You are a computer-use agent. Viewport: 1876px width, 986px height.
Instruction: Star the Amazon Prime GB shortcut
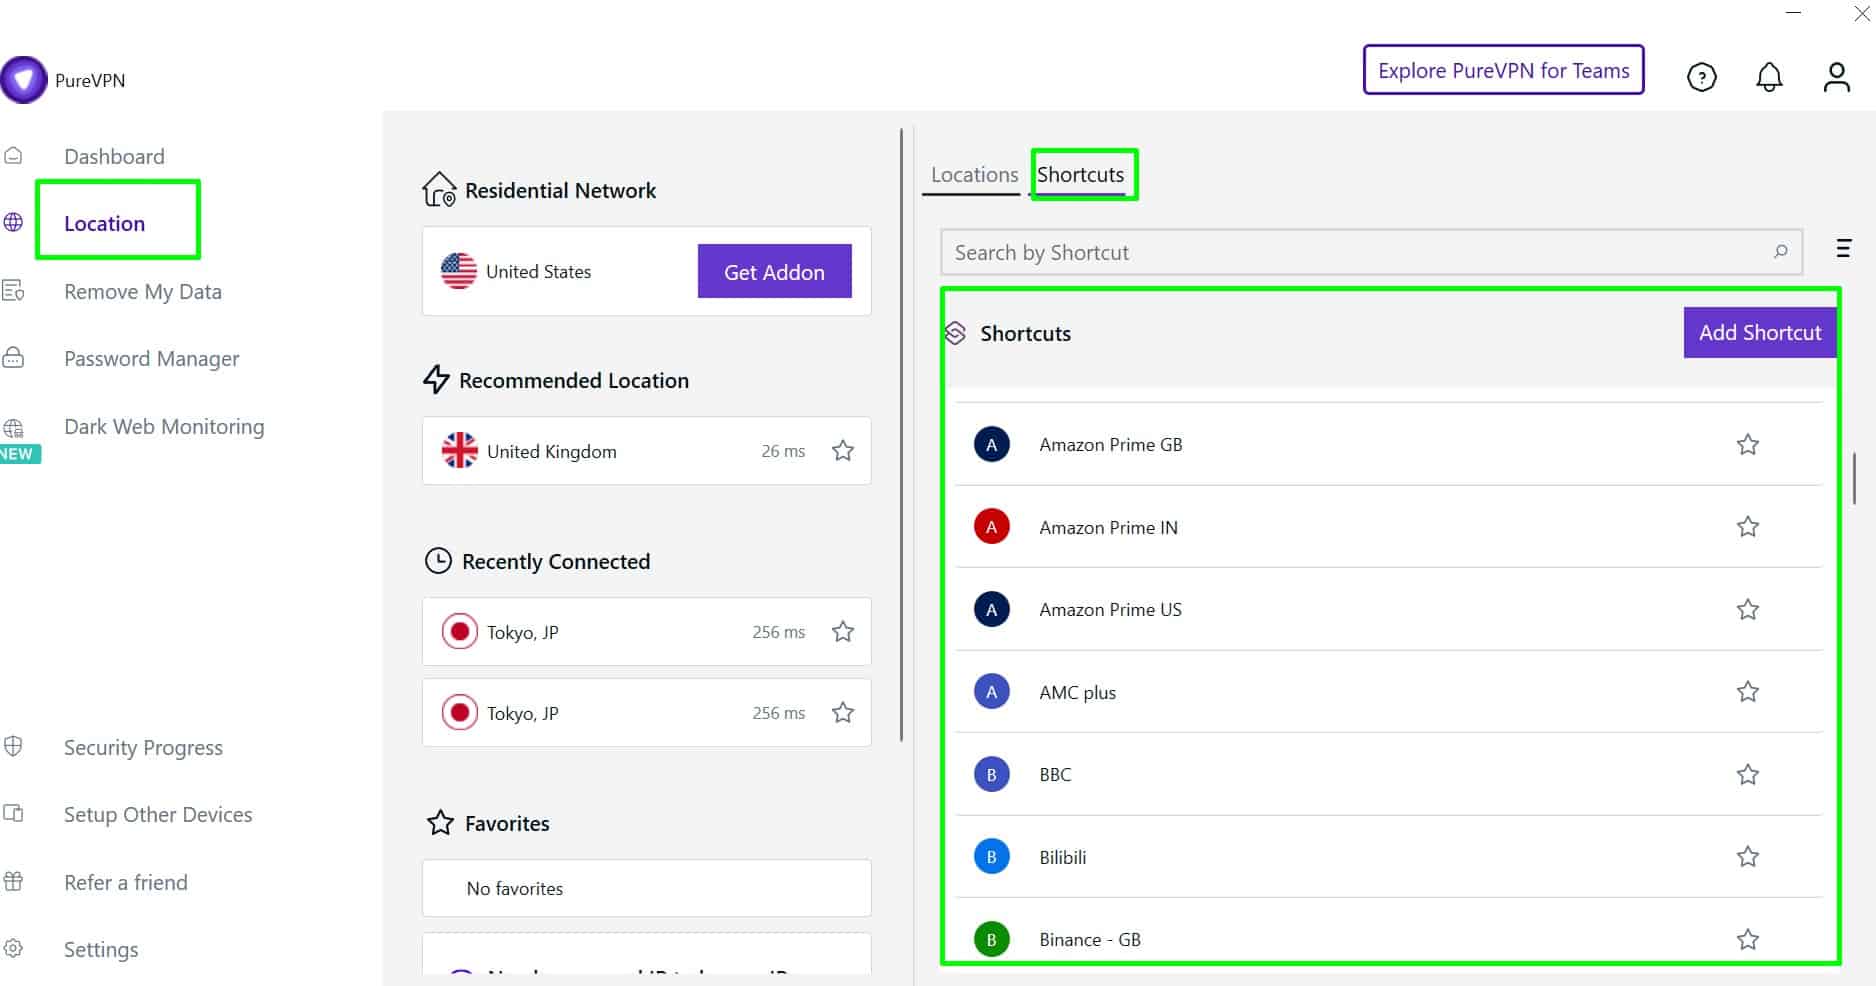1747,444
